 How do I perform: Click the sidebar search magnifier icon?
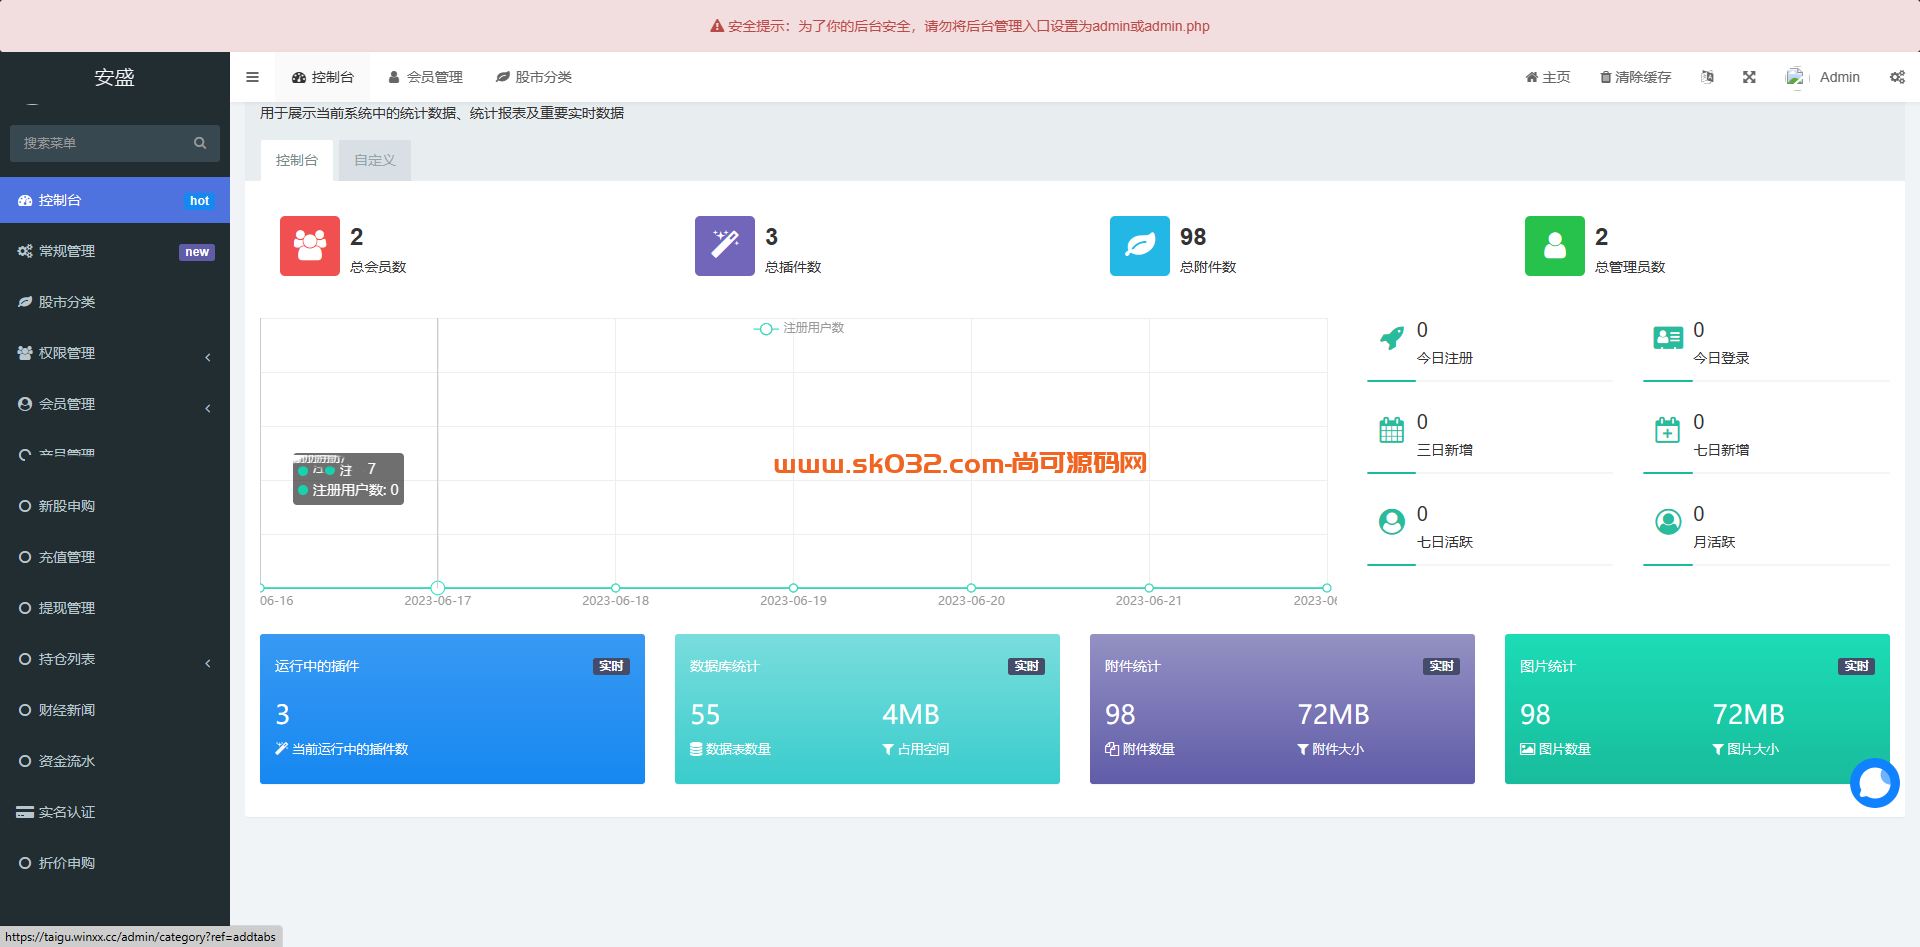[200, 143]
